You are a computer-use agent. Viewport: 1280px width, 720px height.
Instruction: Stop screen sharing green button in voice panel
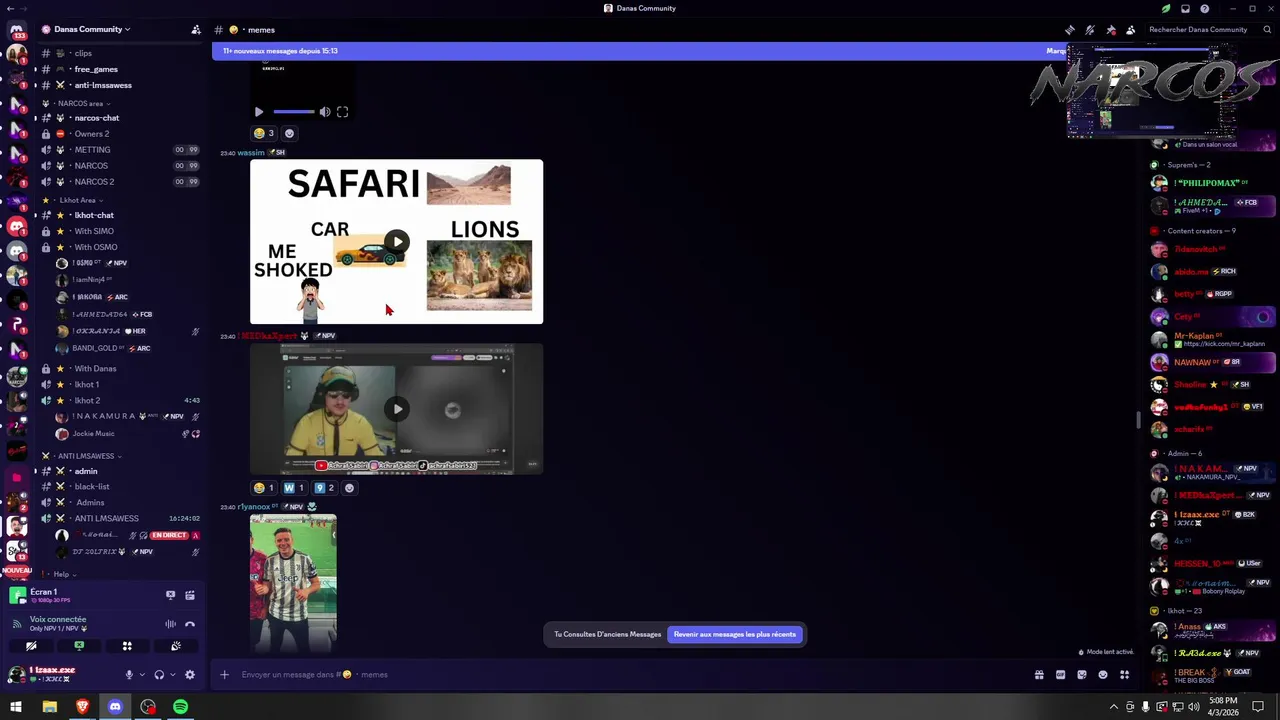pos(79,646)
